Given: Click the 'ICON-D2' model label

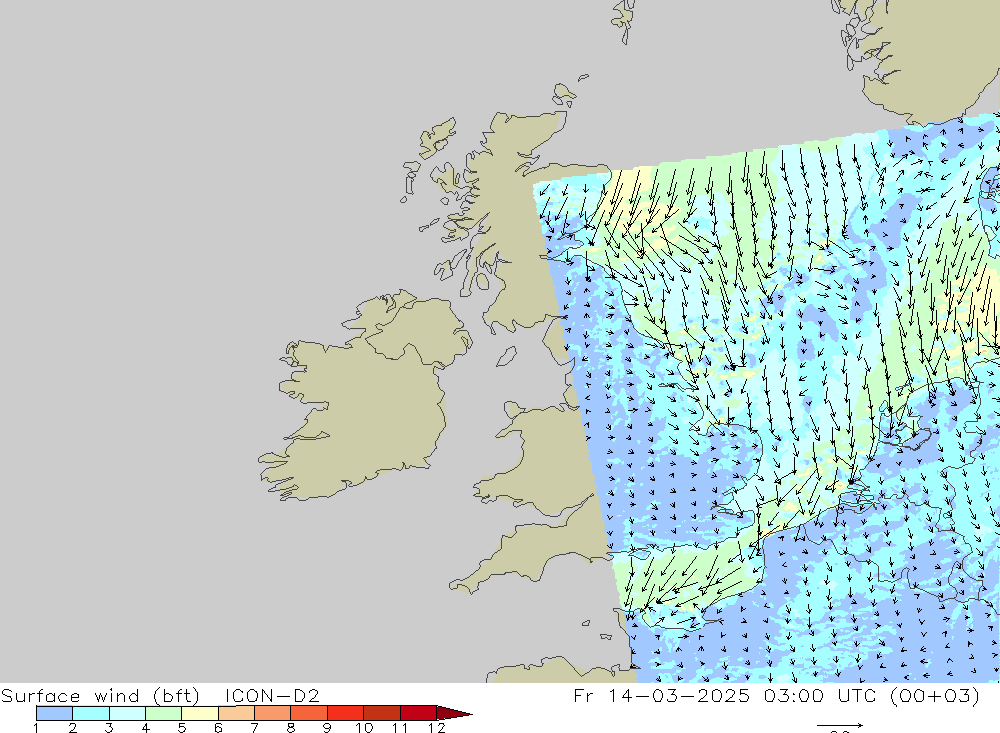Looking at the screenshot, I should point(272,695).
